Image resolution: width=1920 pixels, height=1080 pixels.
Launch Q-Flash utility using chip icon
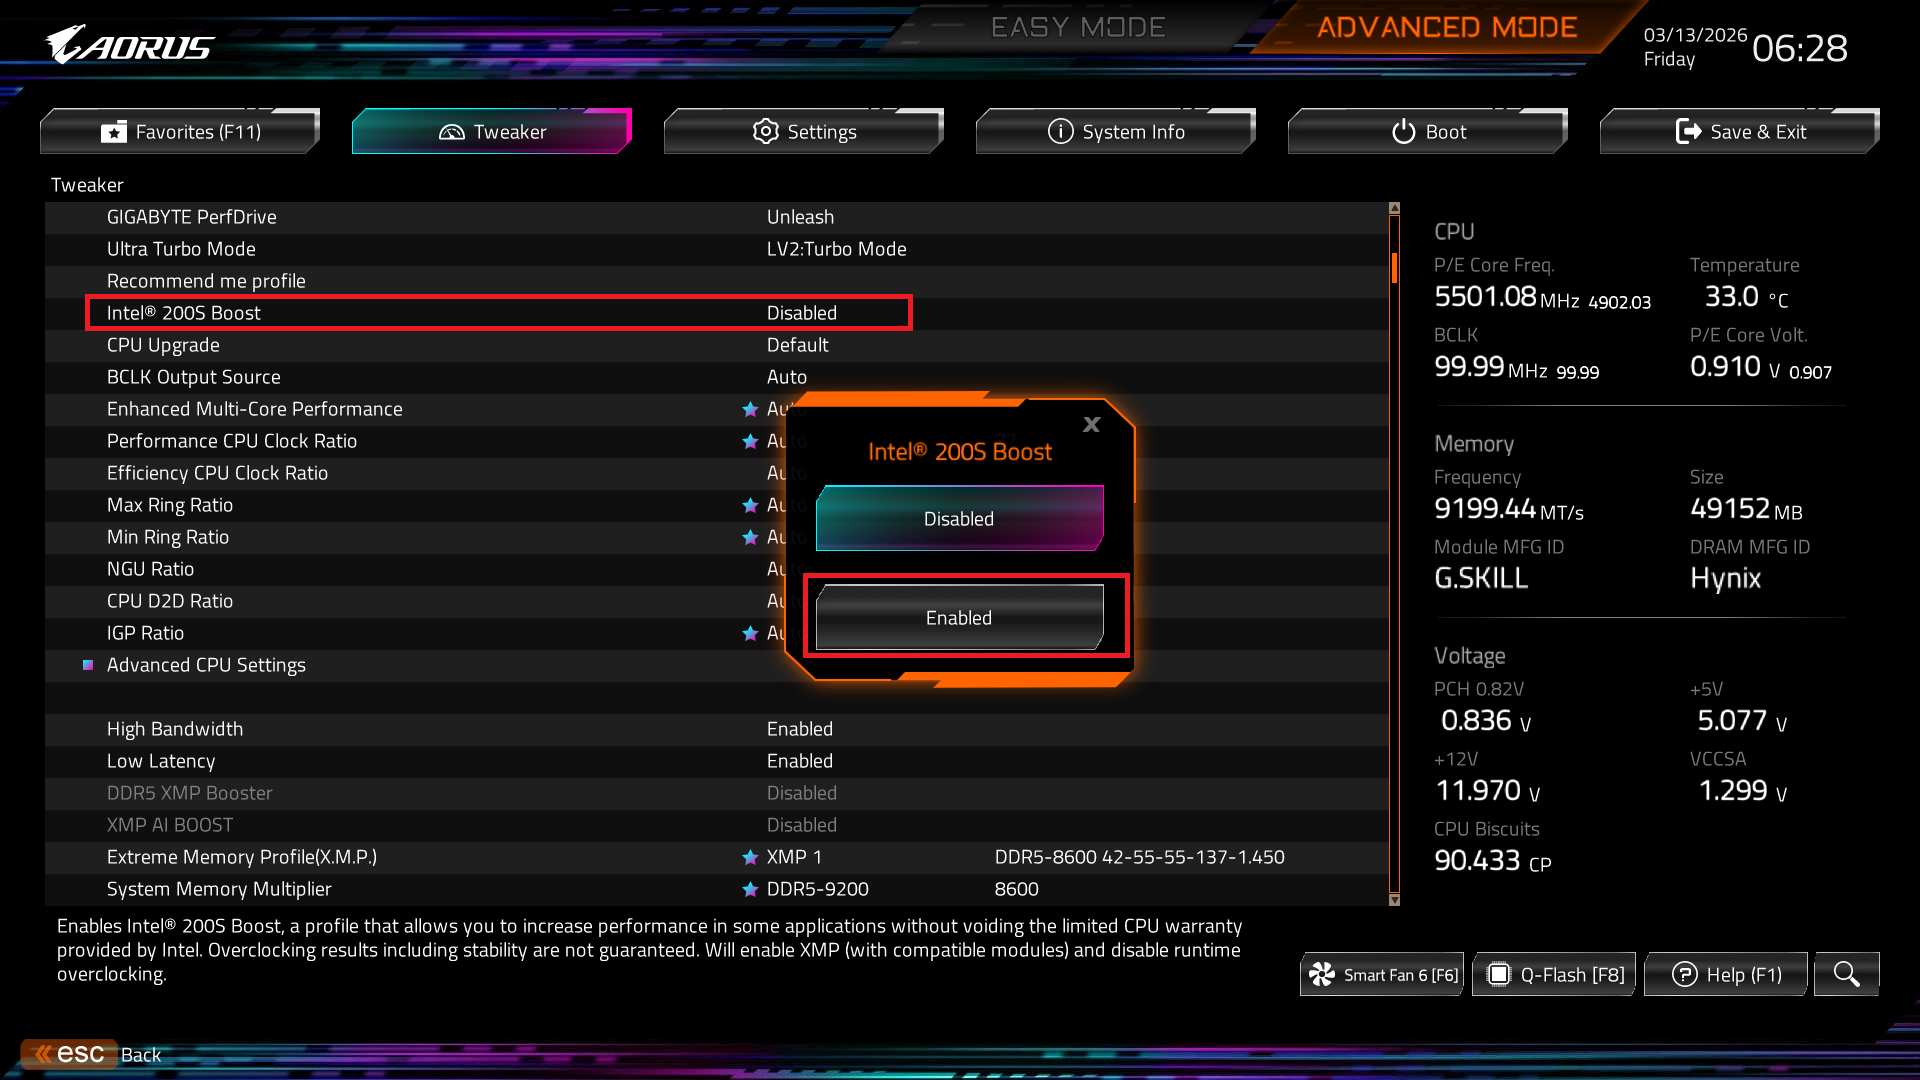(1498, 974)
